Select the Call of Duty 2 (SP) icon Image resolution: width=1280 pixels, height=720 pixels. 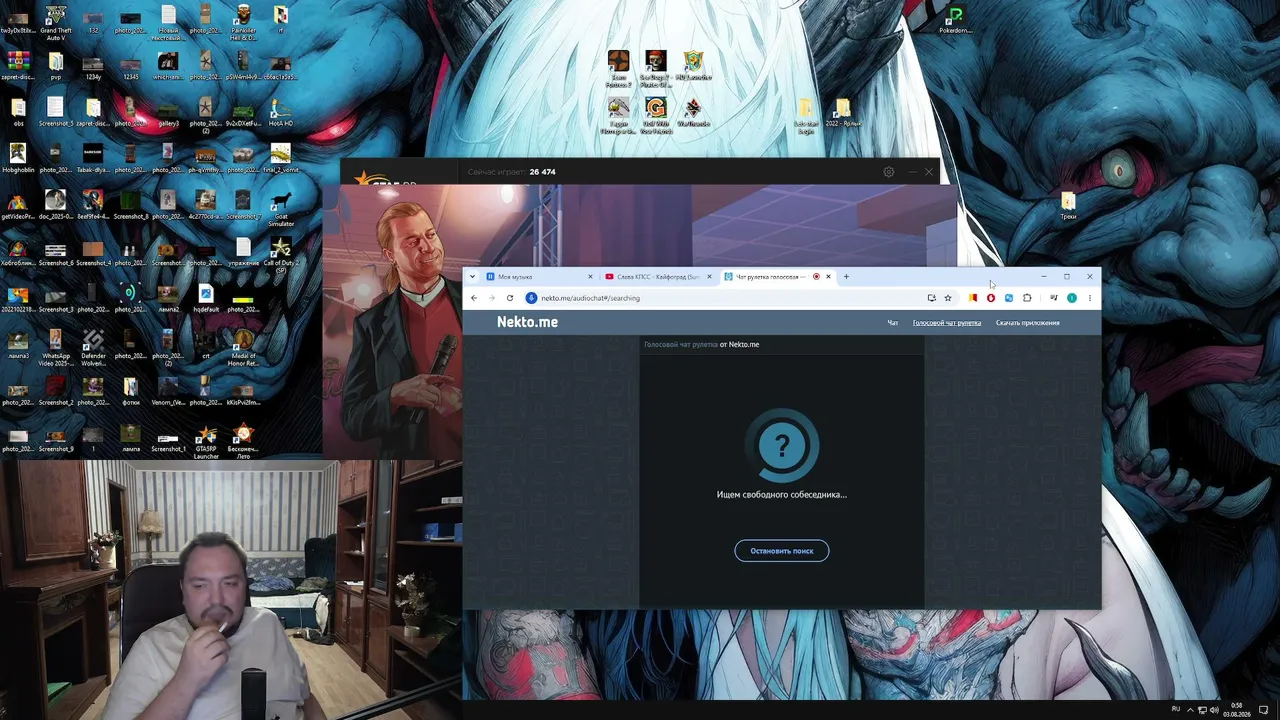coord(281,255)
